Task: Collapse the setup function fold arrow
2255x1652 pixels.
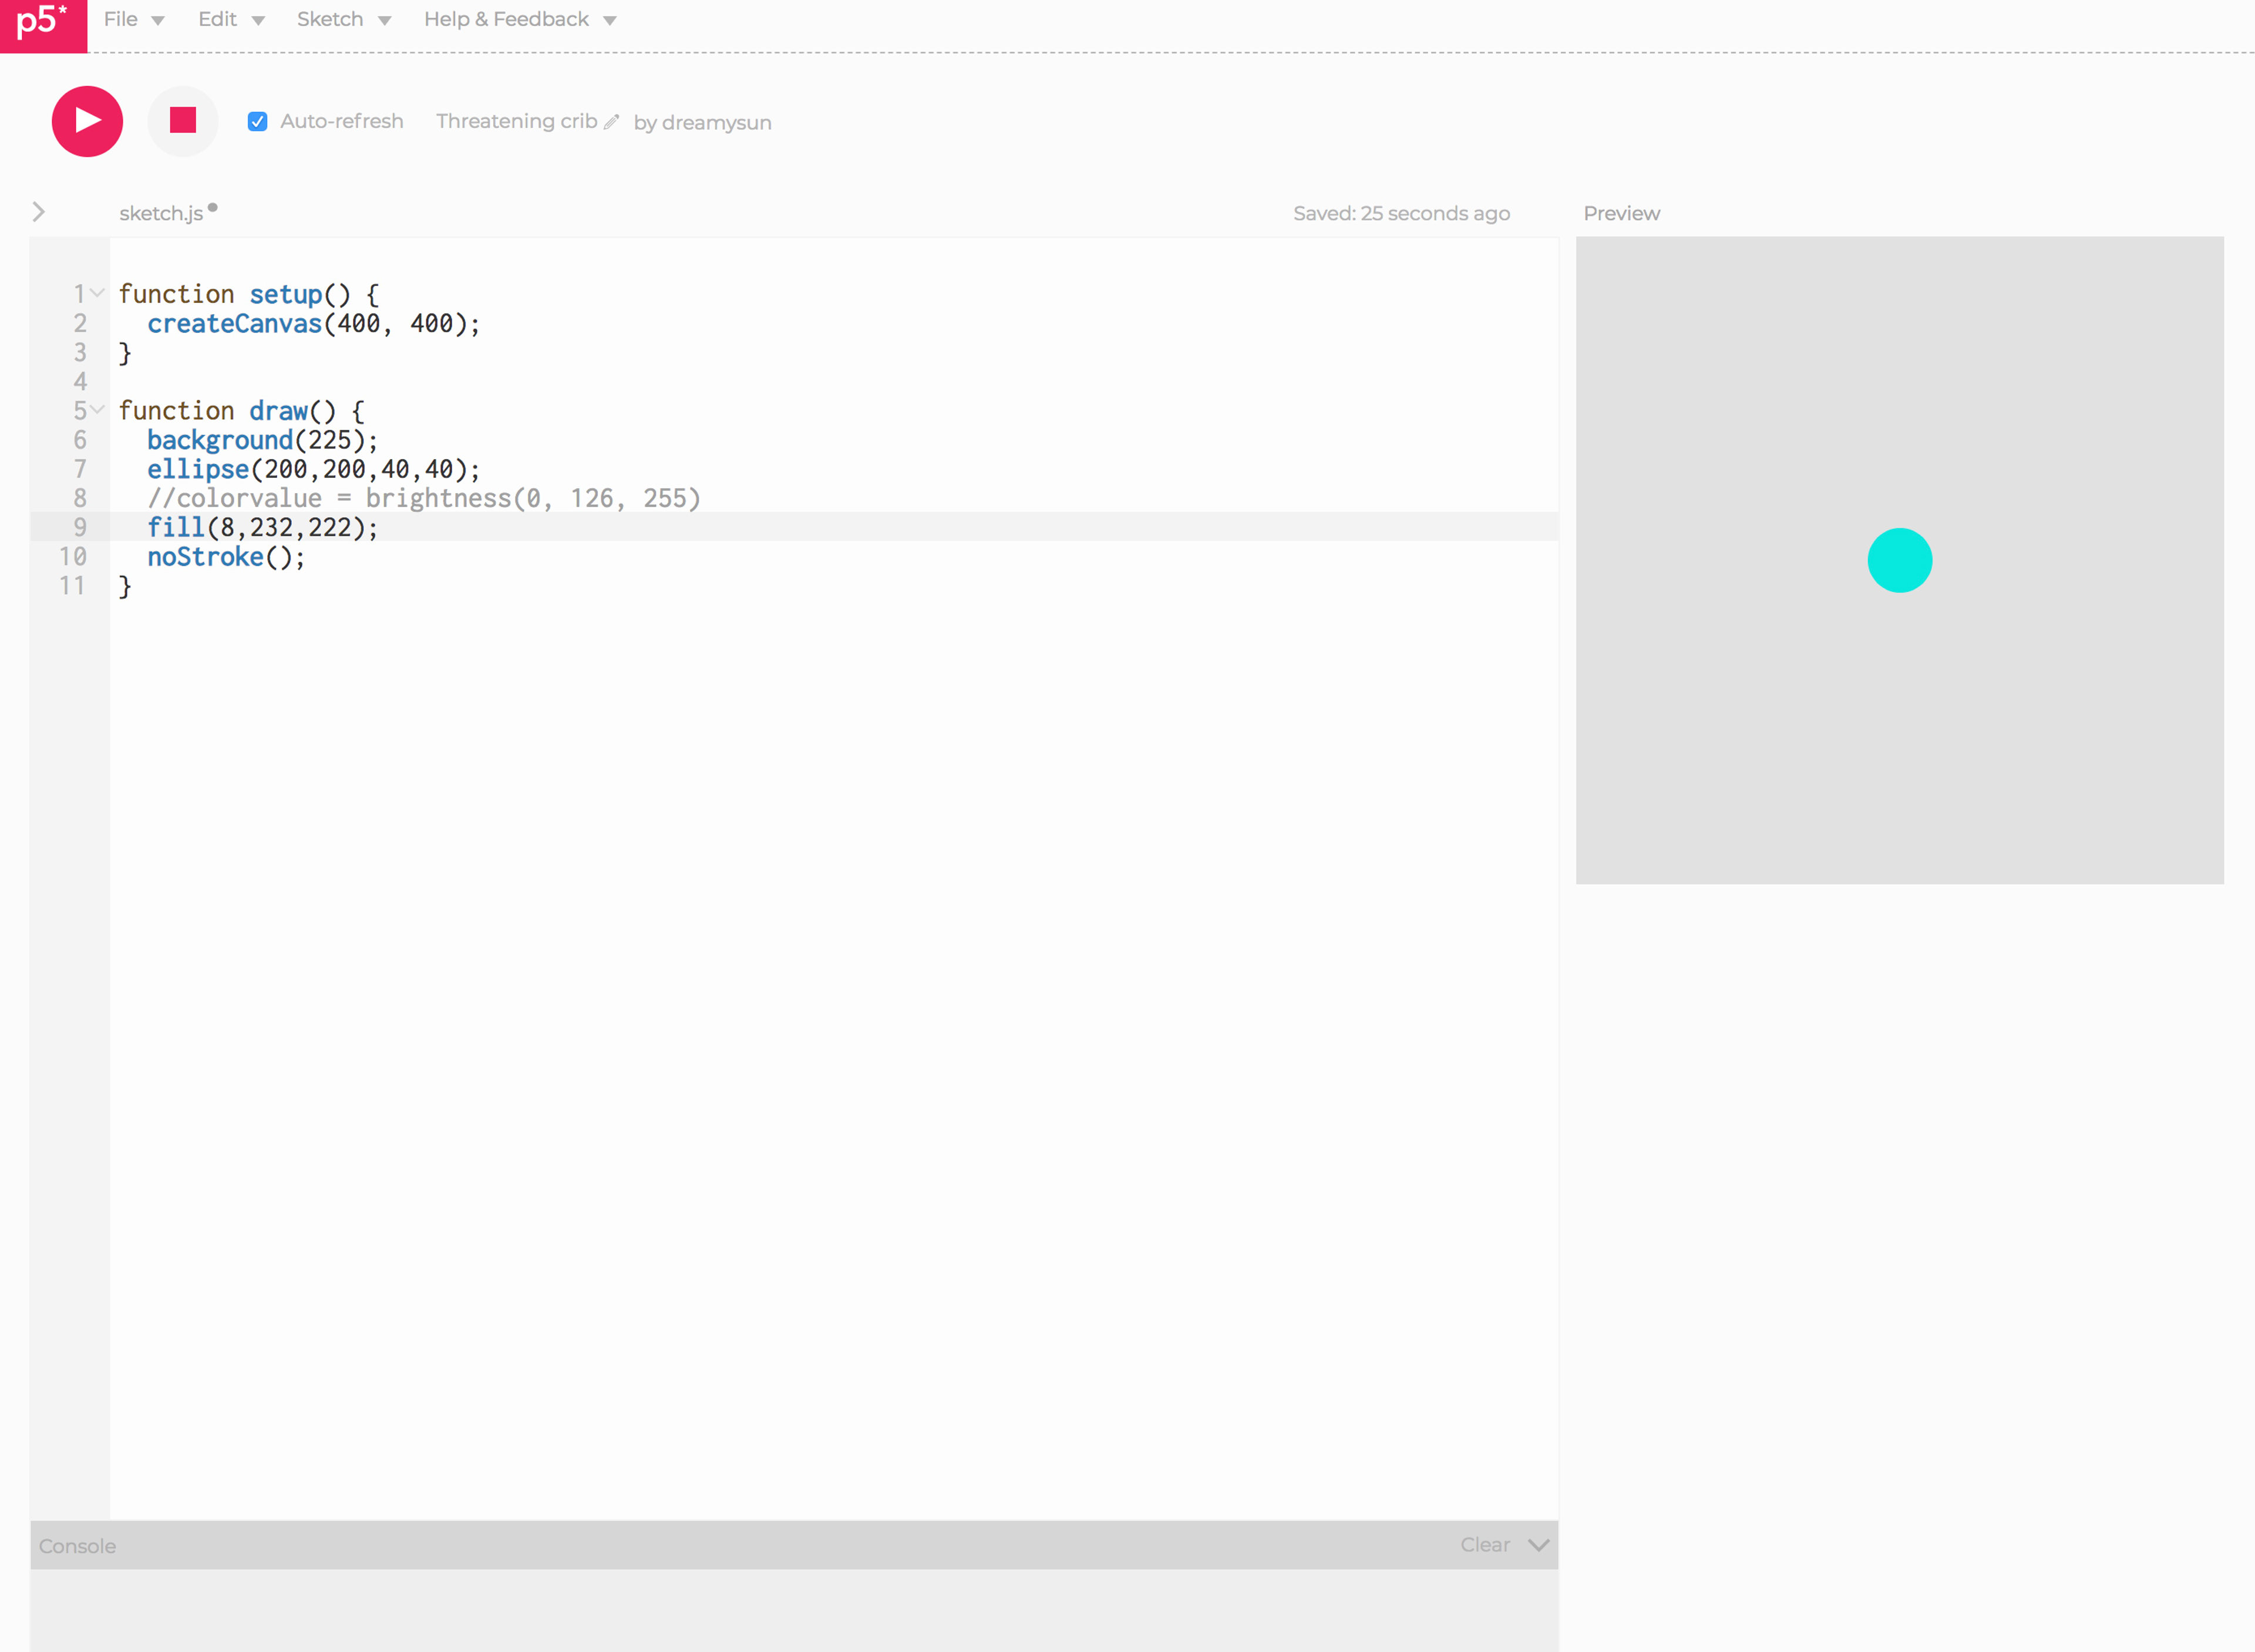Action: pos(98,293)
